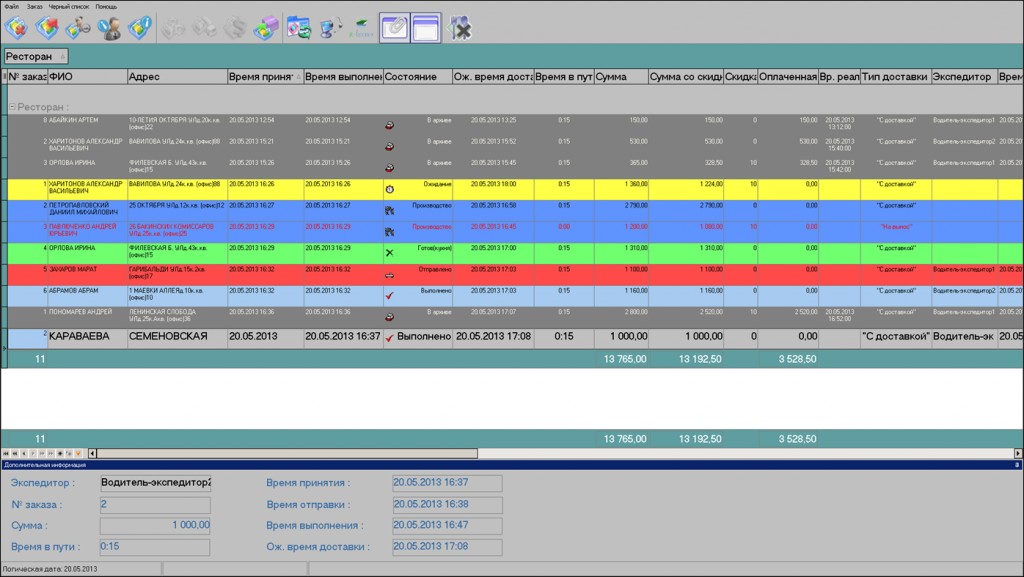Click the 'Состояние' column header
The height and width of the screenshot is (577, 1024).
click(416, 77)
